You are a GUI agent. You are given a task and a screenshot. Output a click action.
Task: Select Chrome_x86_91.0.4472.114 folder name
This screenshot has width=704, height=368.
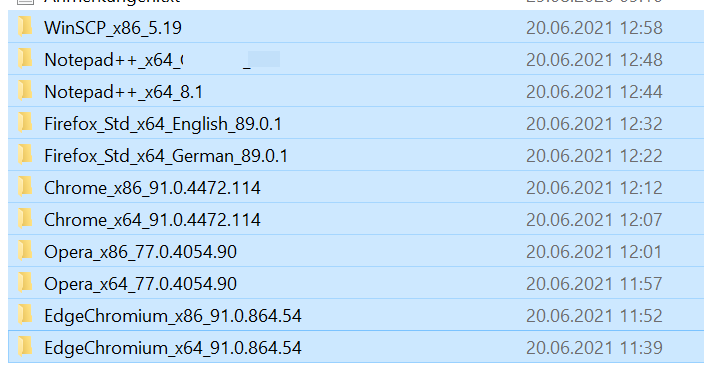click(x=152, y=188)
